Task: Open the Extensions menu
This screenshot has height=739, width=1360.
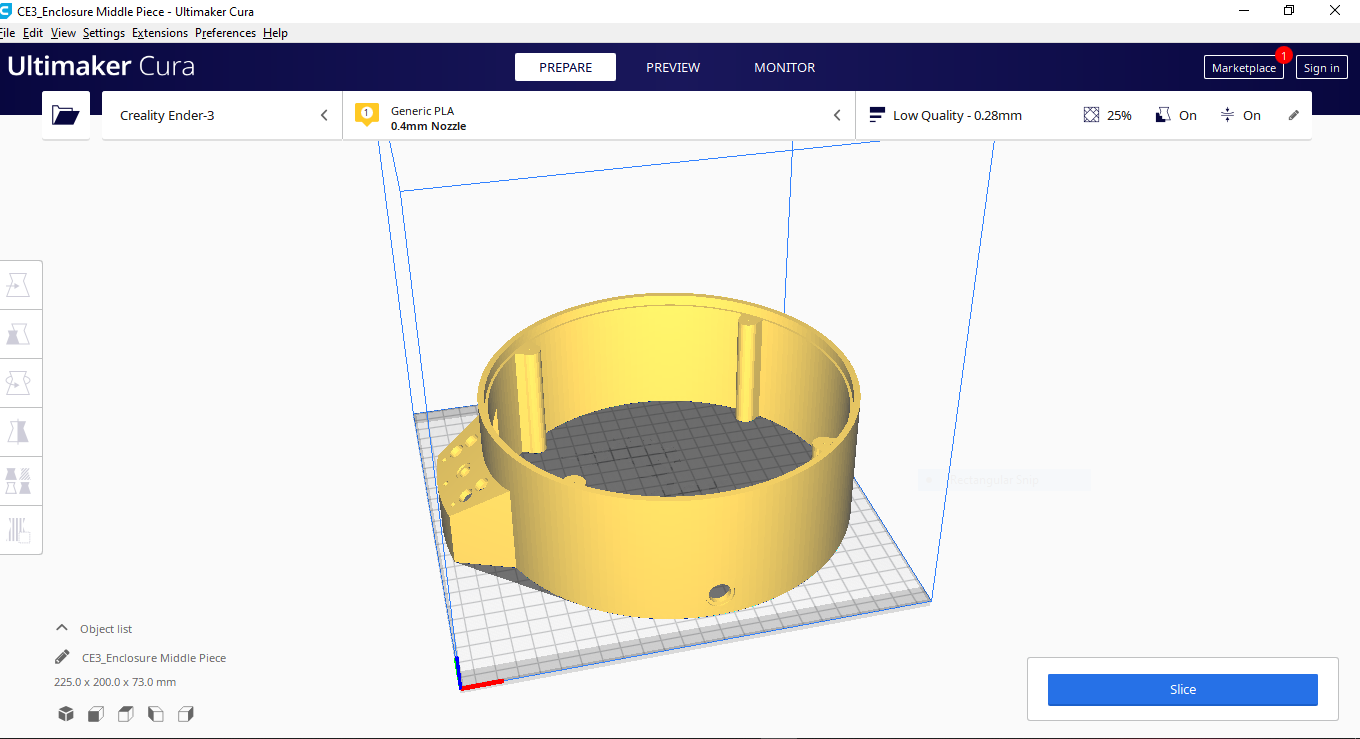Action: [x=160, y=33]
